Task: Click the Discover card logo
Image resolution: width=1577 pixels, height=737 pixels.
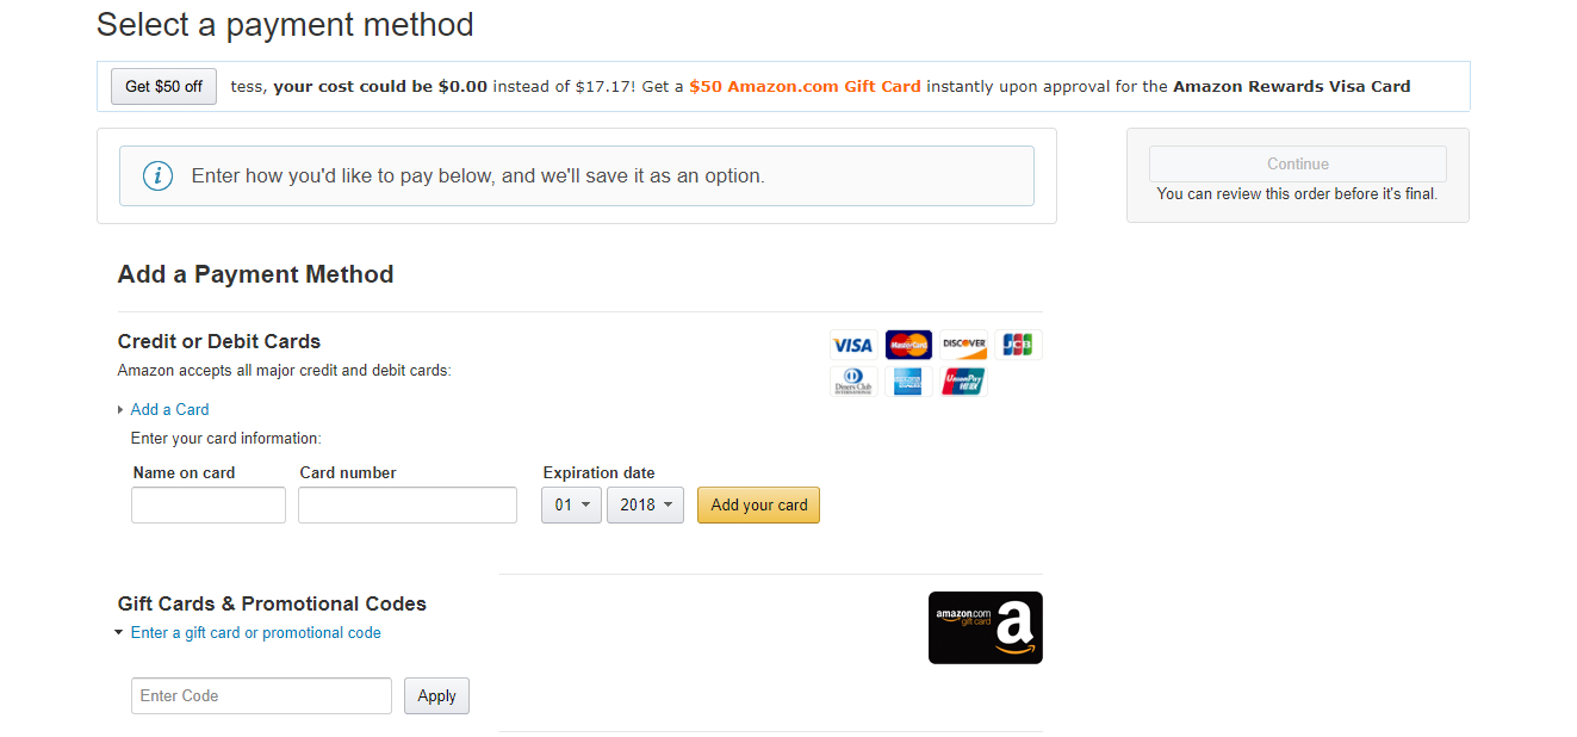Action: click(x=964, y=345)
